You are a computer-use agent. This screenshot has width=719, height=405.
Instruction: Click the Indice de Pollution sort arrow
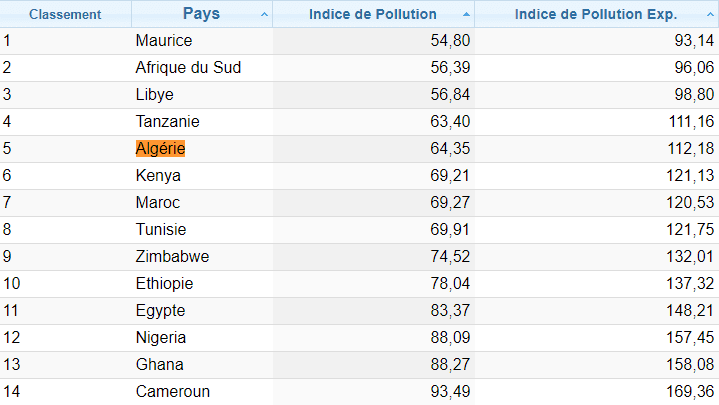tap(467, 15)
